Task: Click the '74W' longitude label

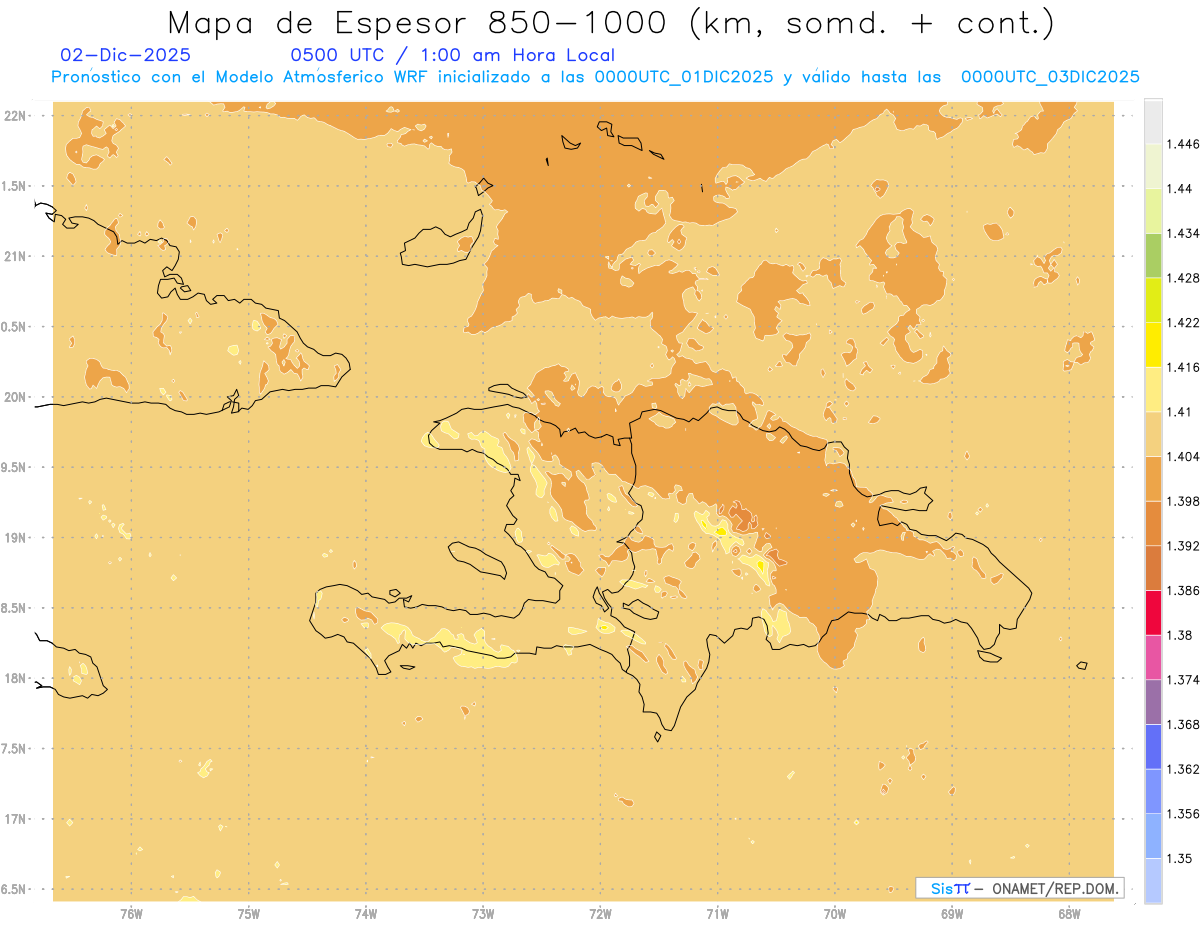Action: click(x=366, y=914)
